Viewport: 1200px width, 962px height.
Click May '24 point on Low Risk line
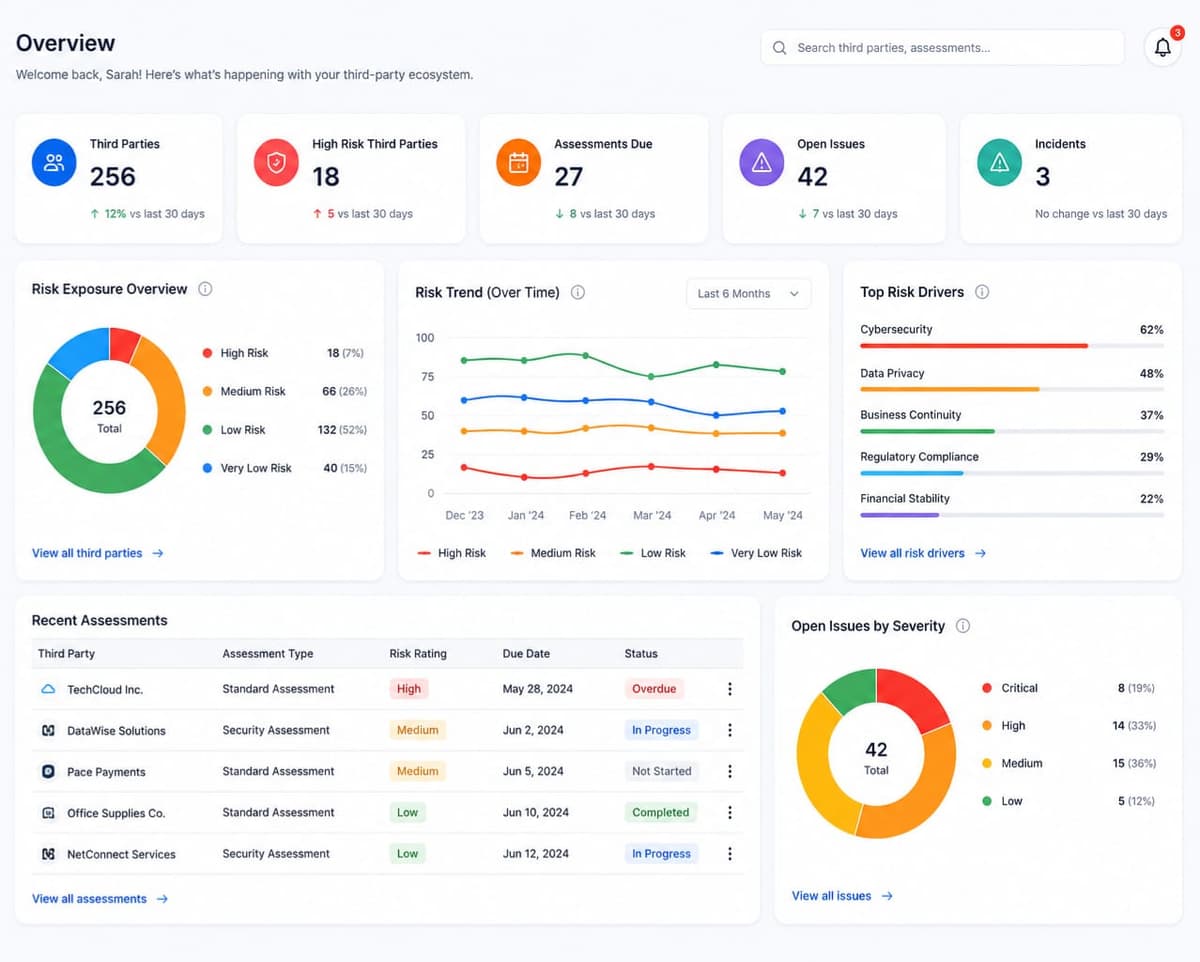782,371
